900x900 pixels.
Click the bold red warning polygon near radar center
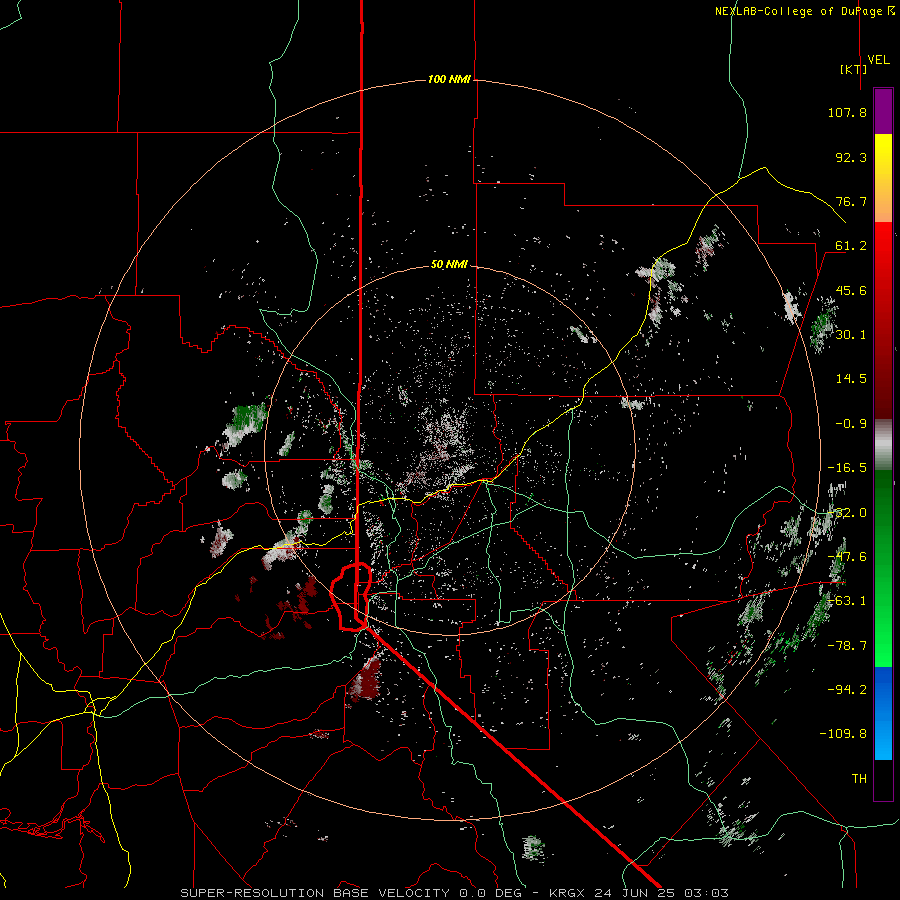pos(351,597)
